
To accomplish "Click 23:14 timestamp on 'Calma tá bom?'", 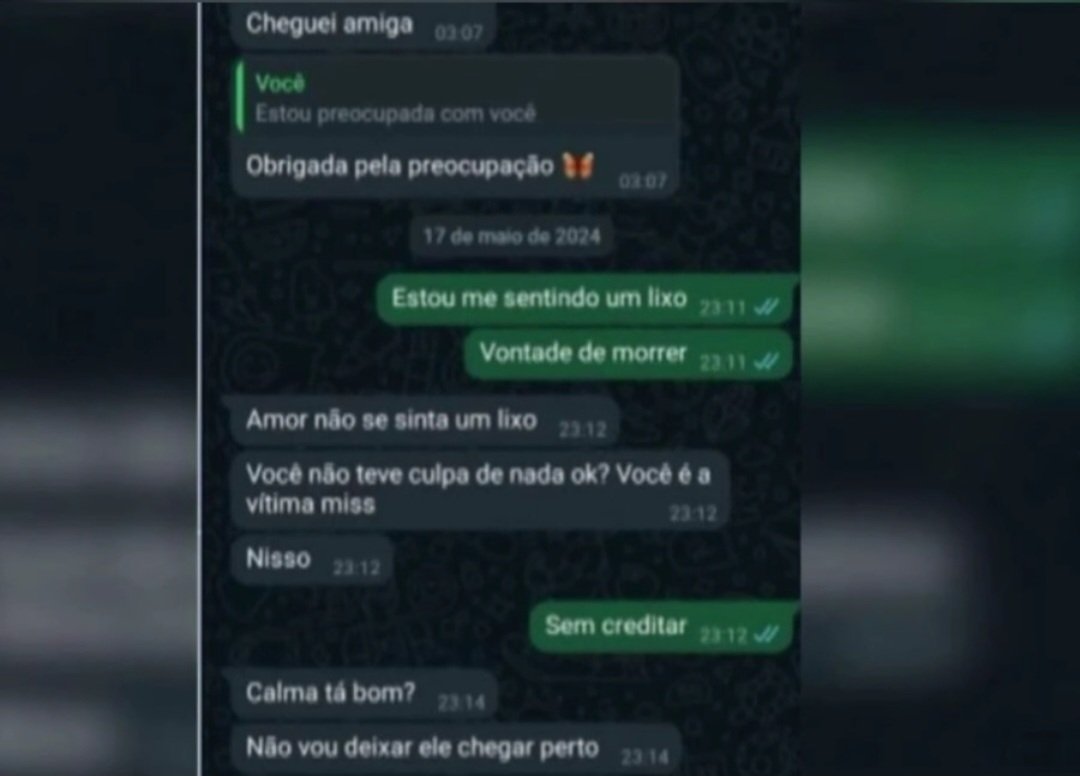I will (x=461, y=702).
